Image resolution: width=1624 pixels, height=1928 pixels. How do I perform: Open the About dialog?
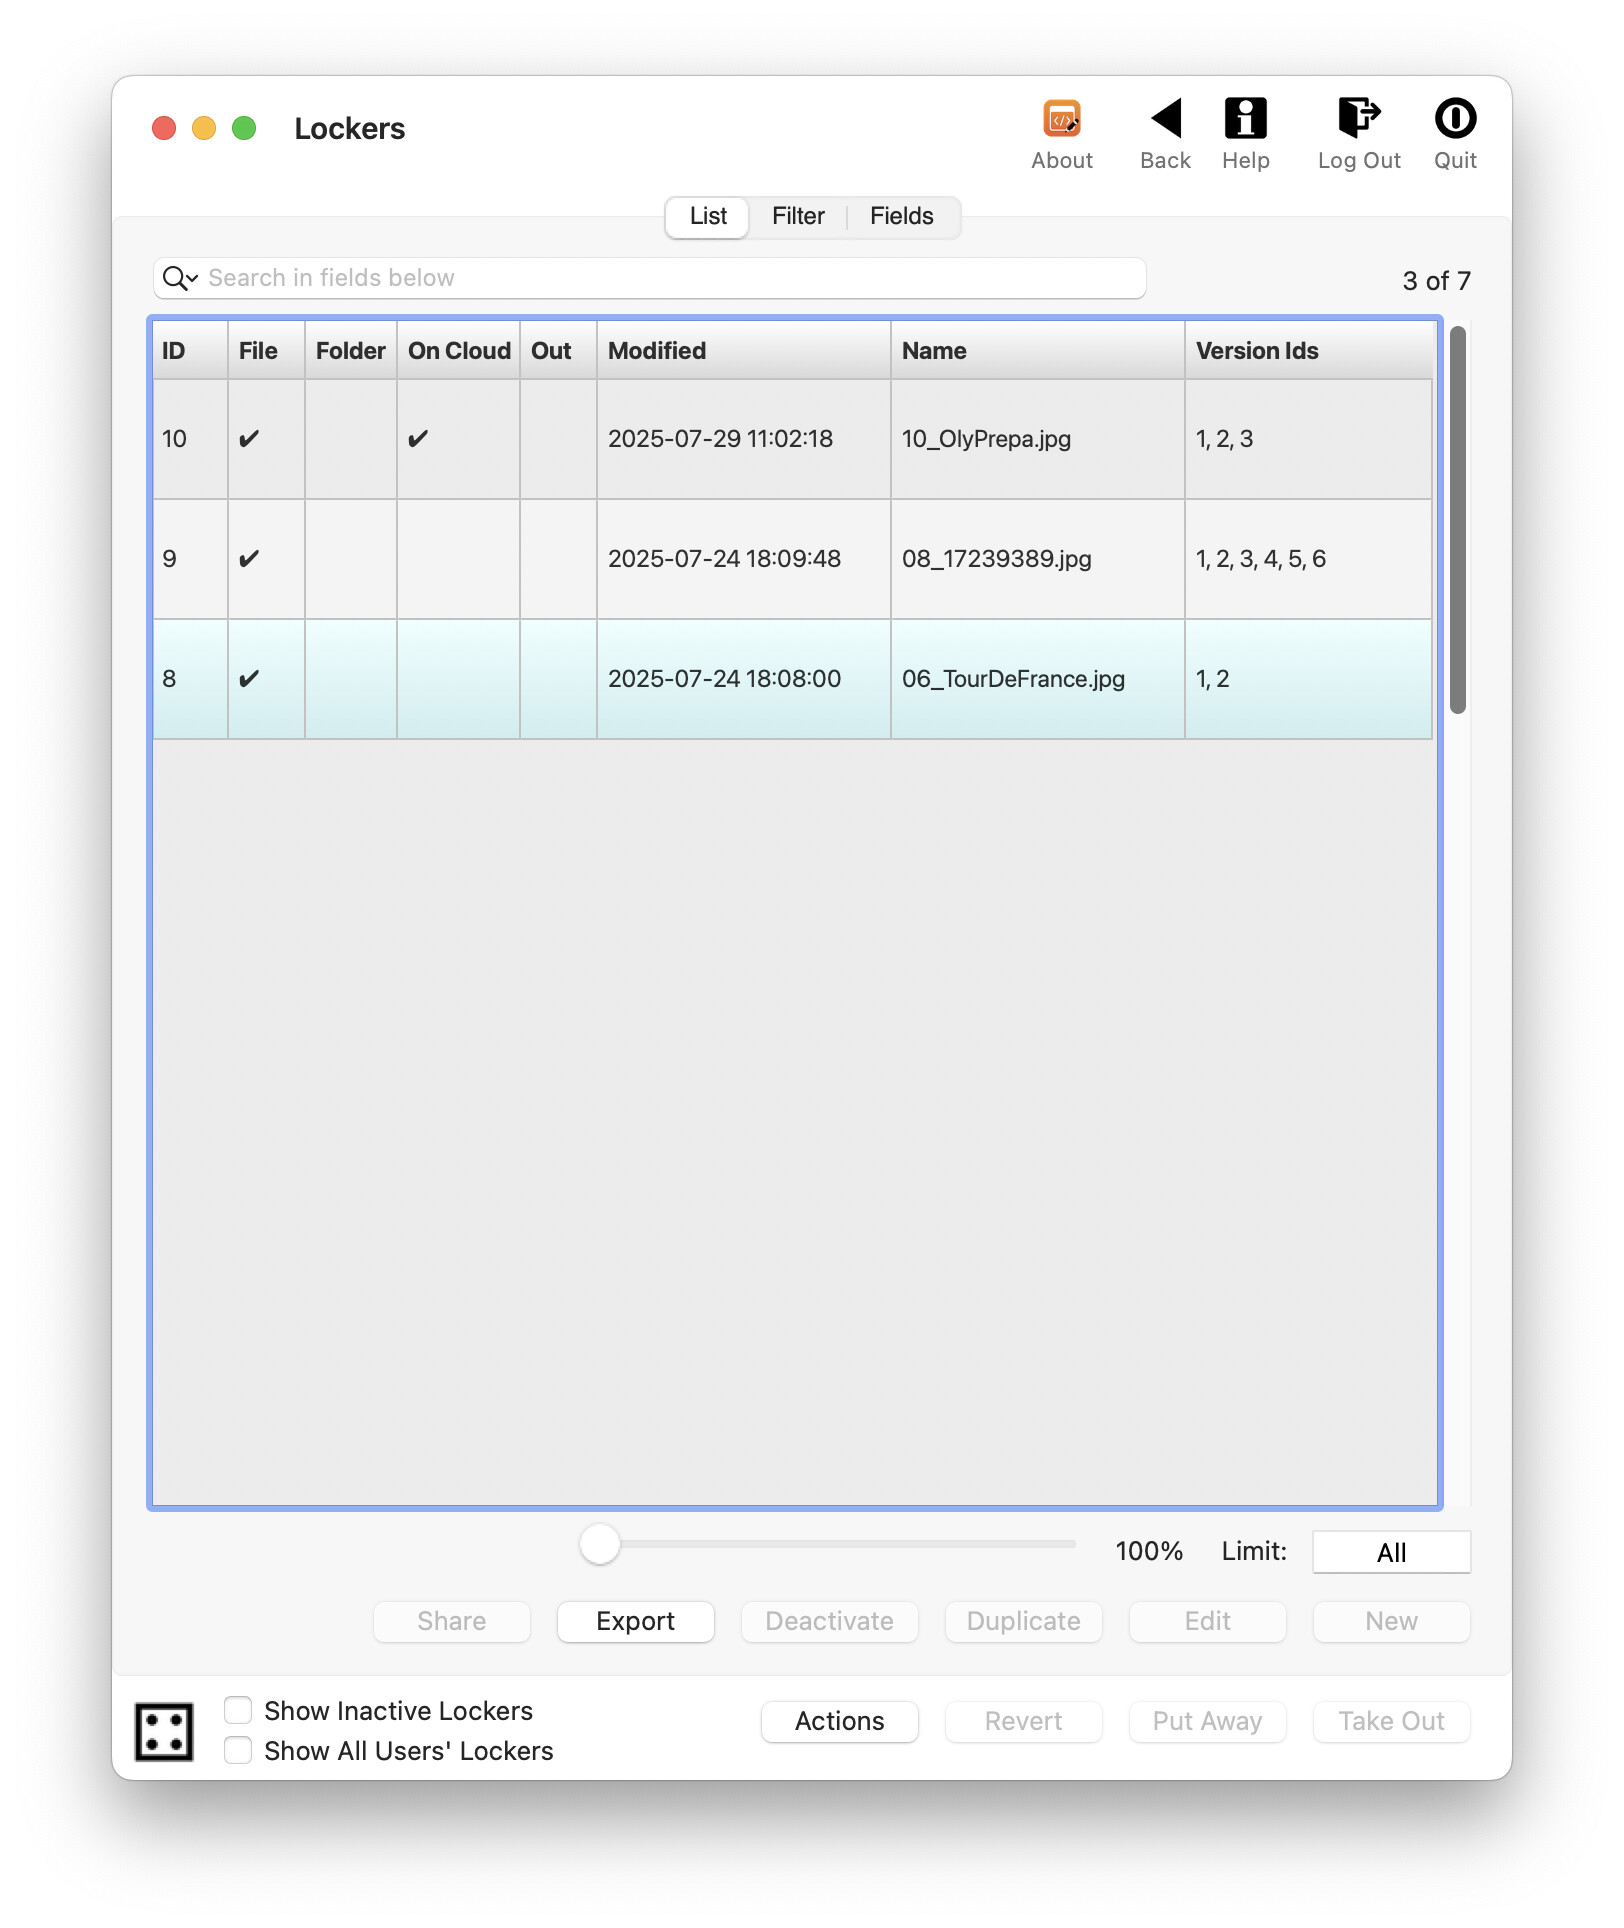(1062, 120)
